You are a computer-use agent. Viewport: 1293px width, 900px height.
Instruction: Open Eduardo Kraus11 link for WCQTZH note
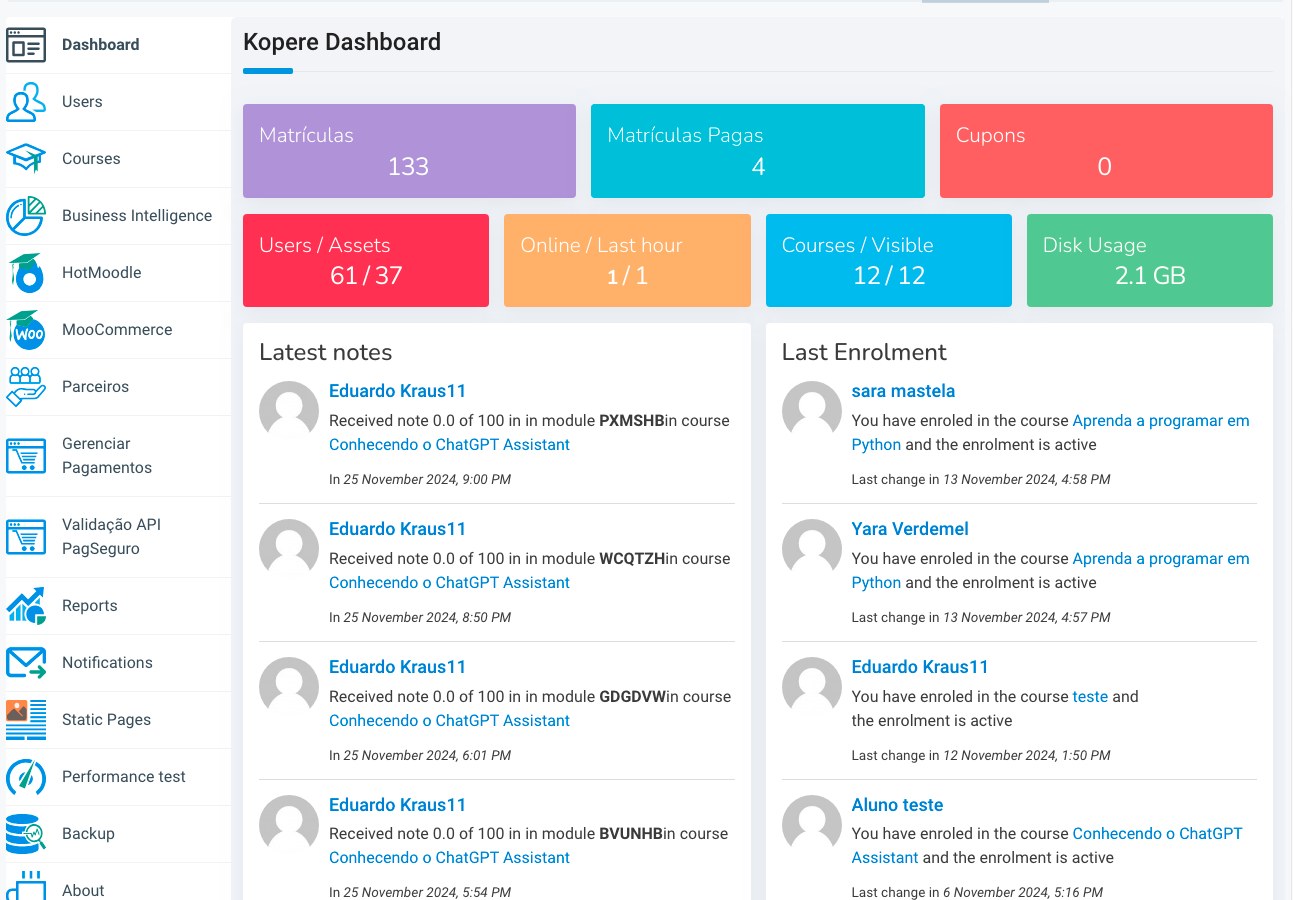(397, 529)
